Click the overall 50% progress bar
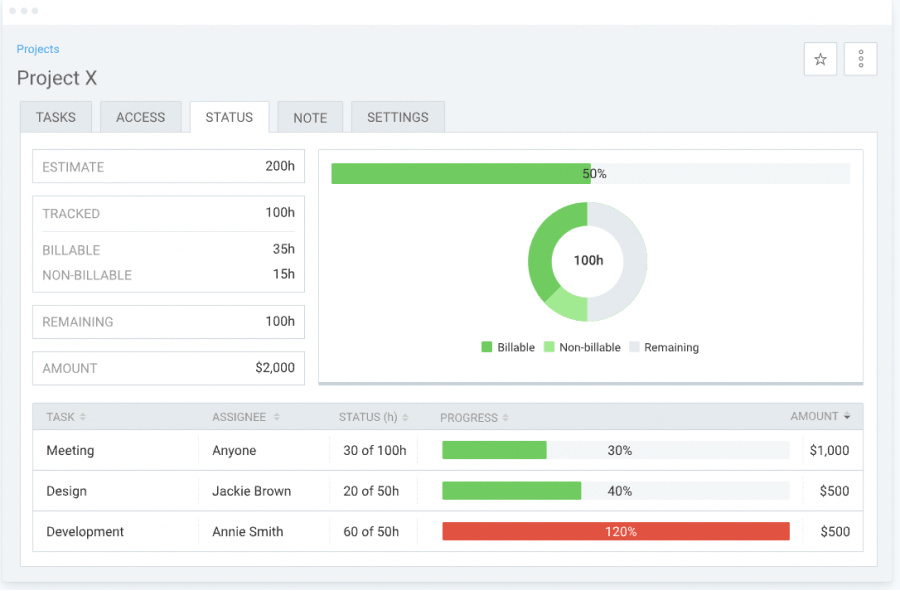This screenshot has width=900, height=591. pyautogui.click(x=591, y=174)
